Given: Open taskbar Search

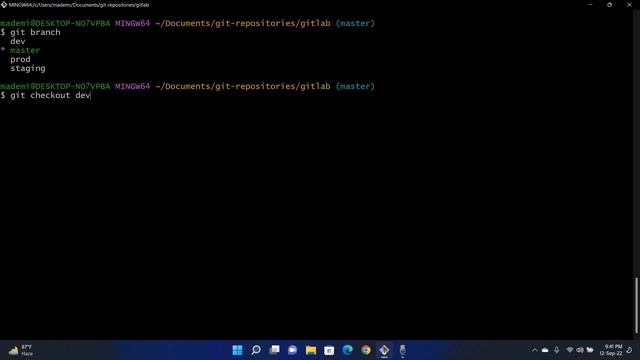Looking at the screenshot, I should (256, 350).
